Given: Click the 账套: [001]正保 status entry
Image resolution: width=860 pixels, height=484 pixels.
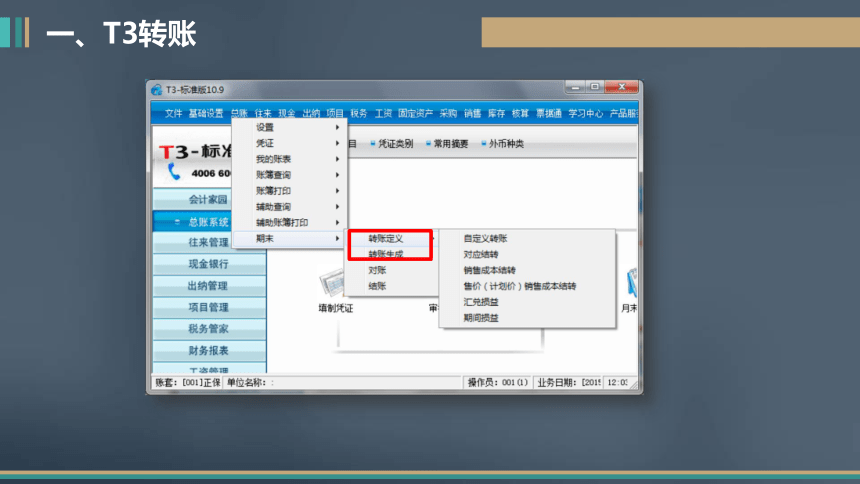Looking at the screenshot, I should (x=187, y=382).
